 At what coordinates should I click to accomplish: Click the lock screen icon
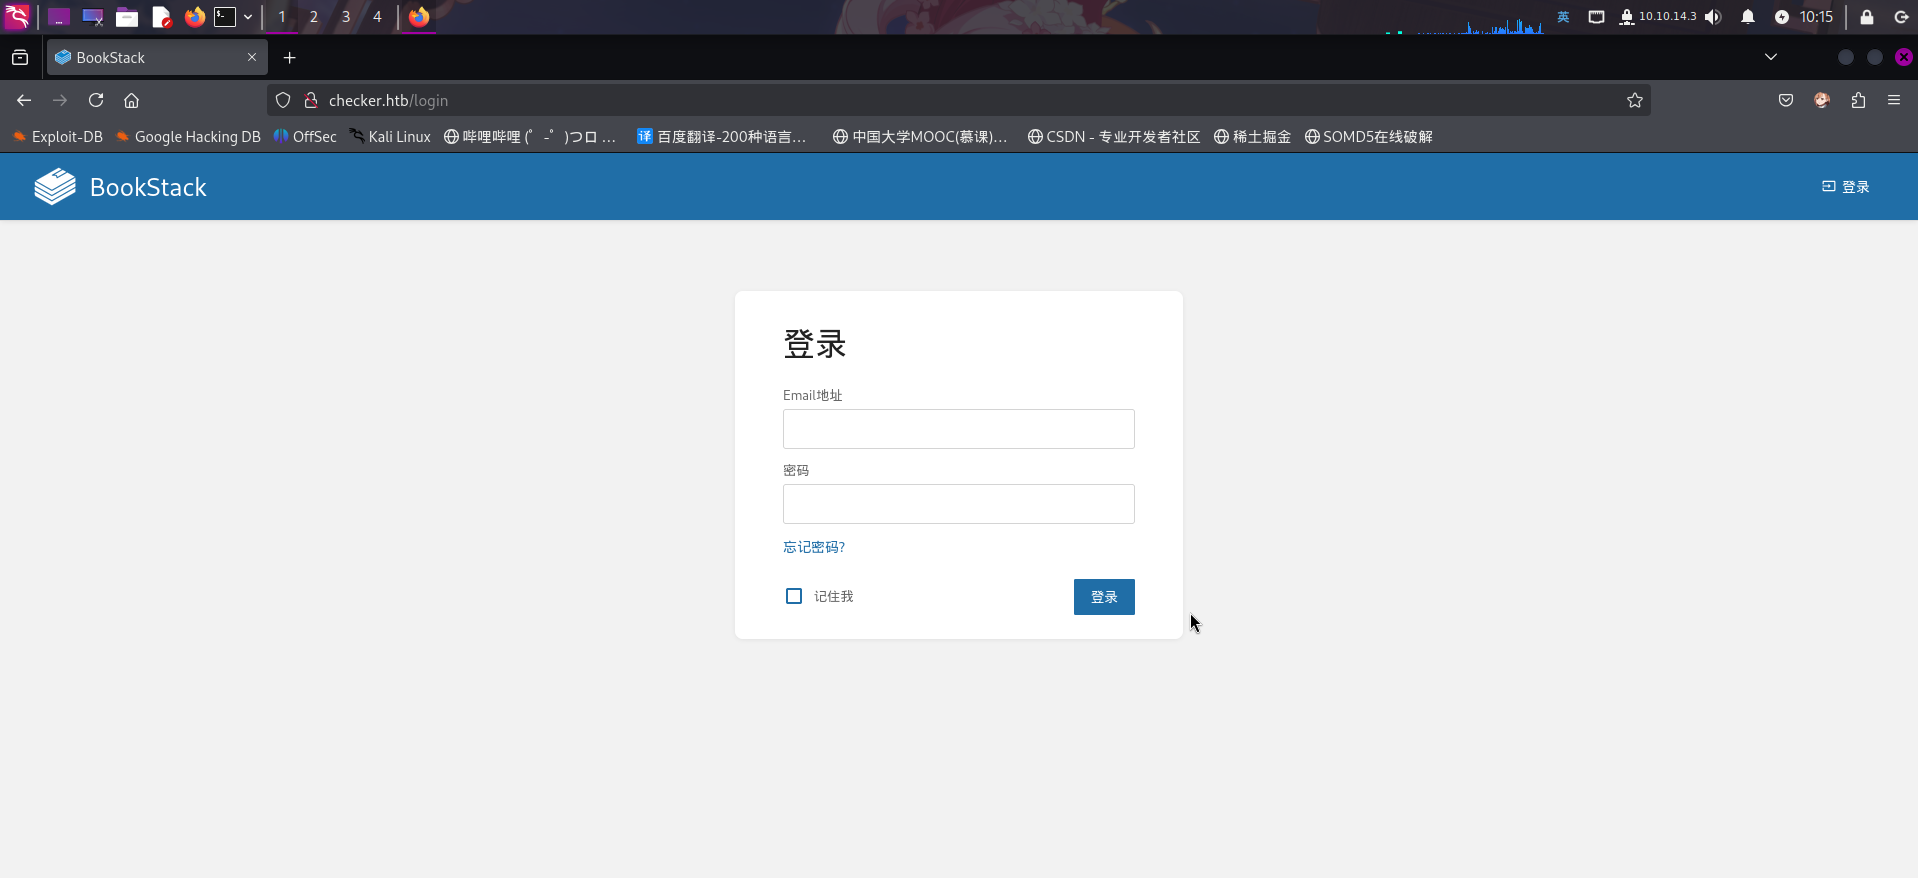click(x=1867, y=17)
